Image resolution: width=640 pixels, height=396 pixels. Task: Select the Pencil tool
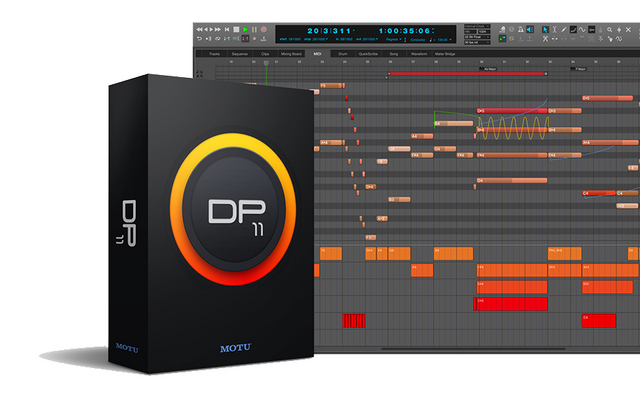564,29
